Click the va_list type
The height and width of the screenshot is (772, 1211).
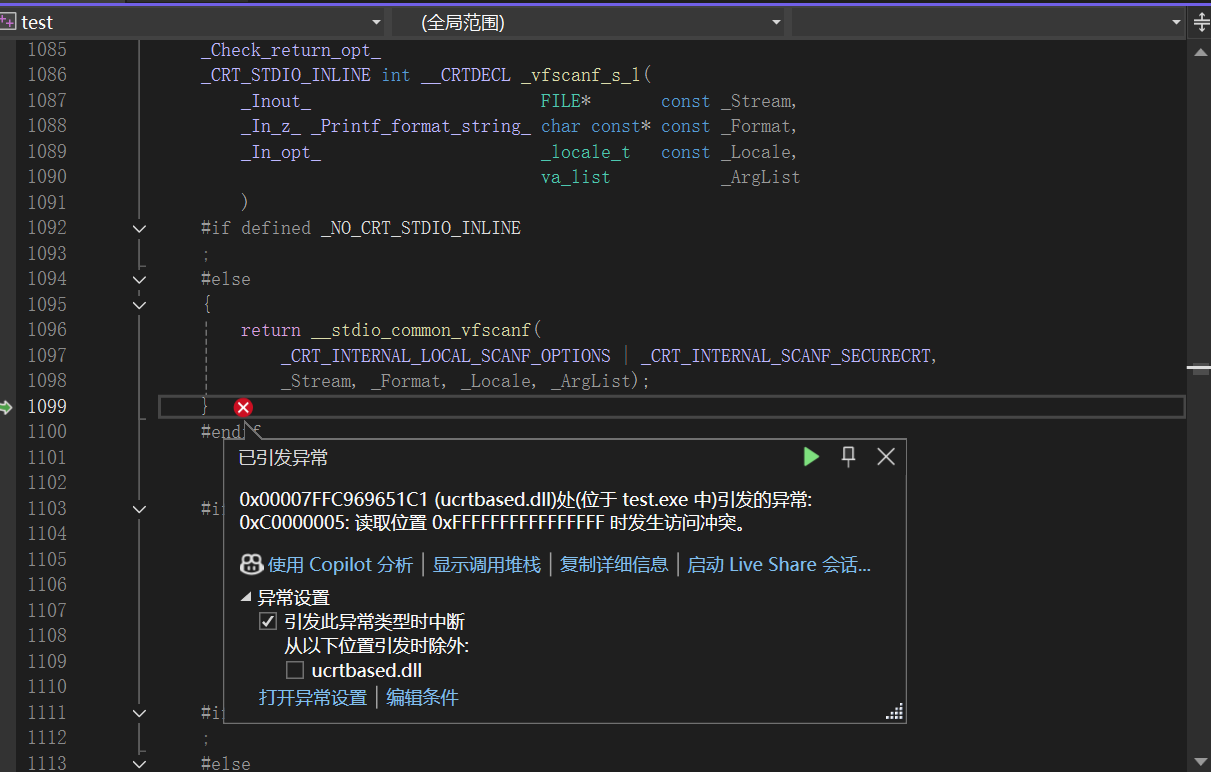point(576,177)
